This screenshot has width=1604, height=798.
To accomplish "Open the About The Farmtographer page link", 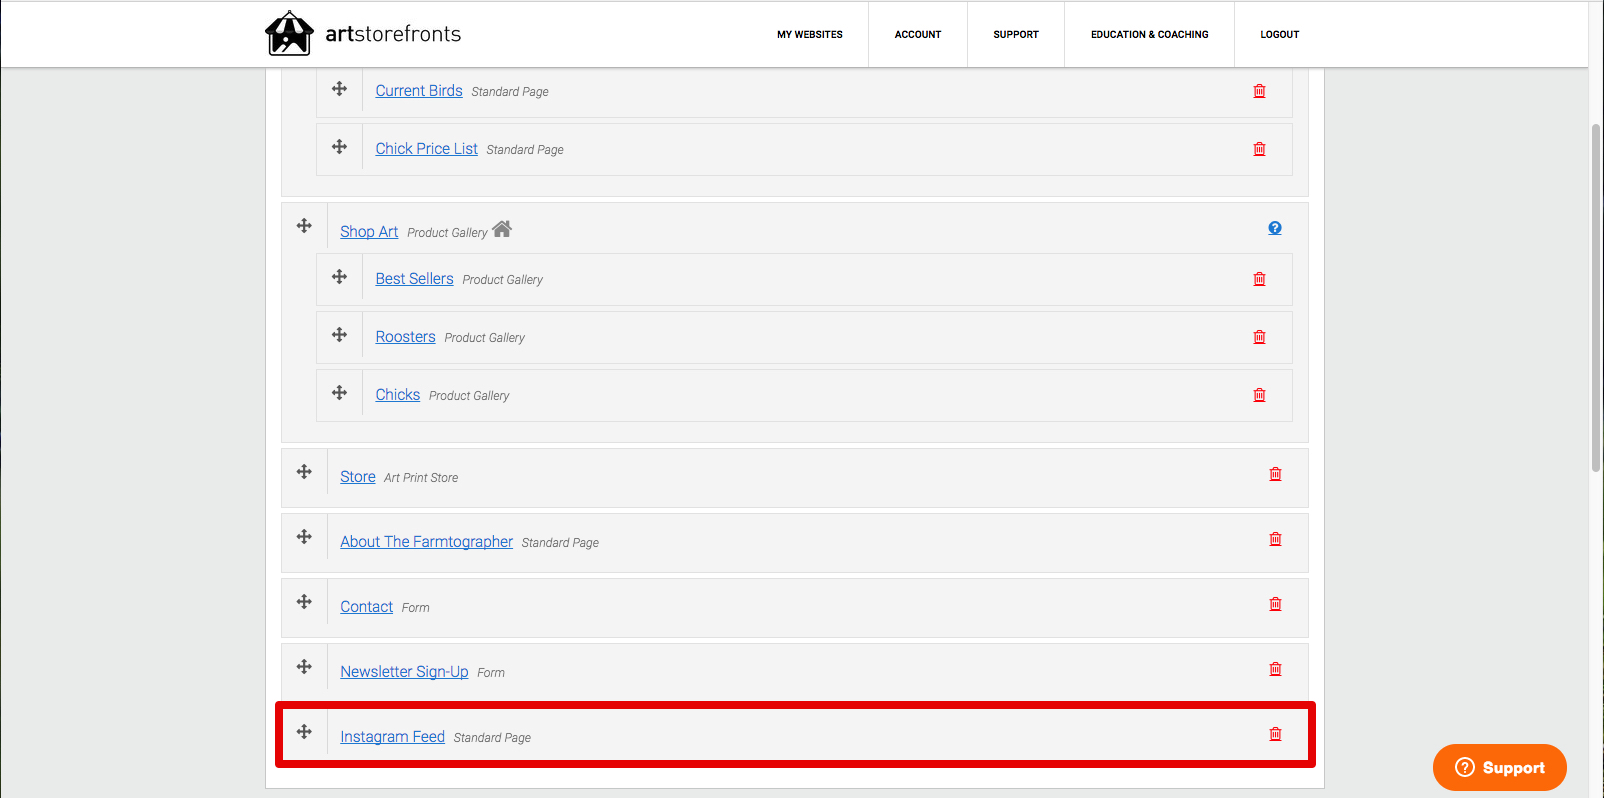I will 426,542.
